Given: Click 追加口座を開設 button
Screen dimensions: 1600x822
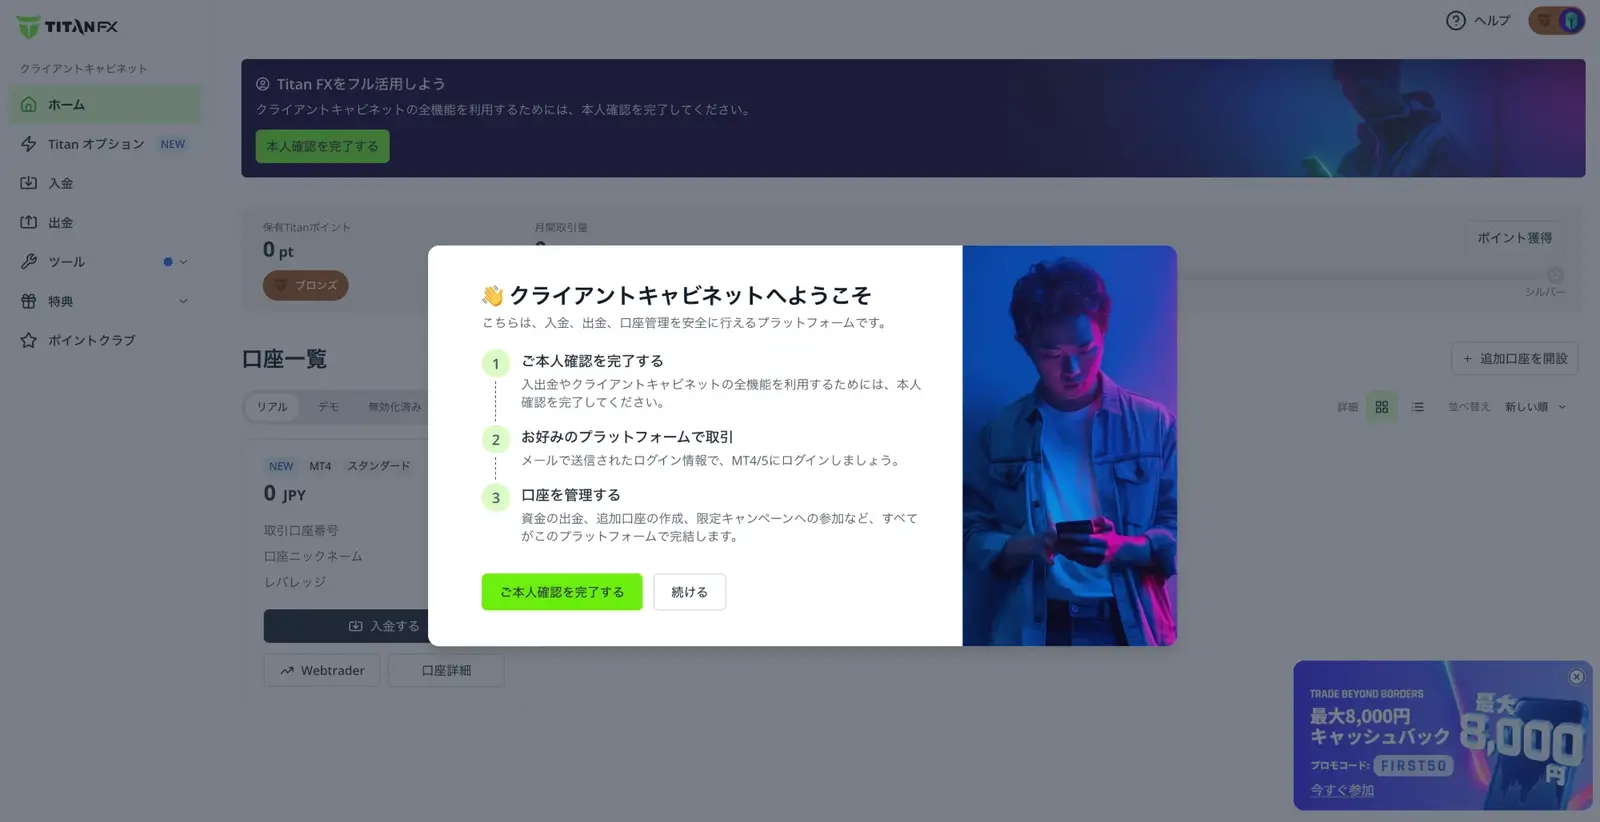Looking at the screenshot, I should pyautogui.click(x=1514, y=358).
